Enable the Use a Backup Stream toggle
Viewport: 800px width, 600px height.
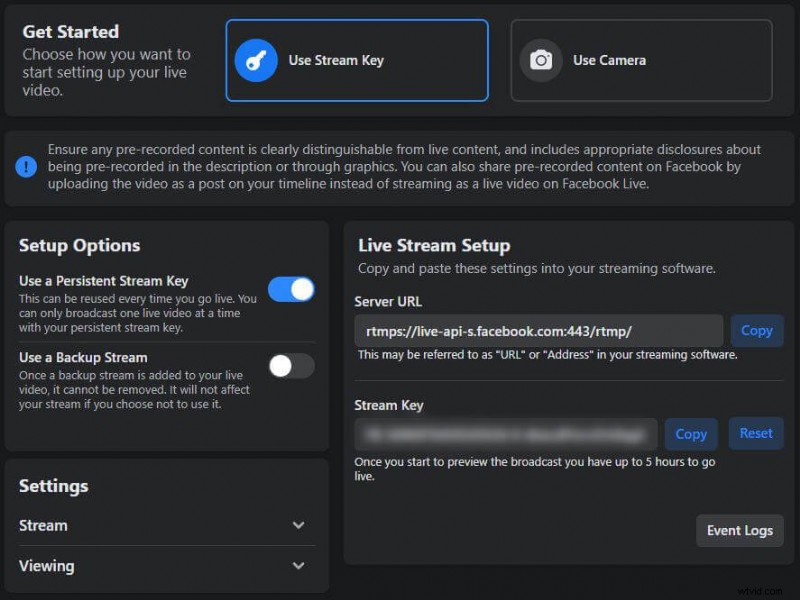click(x=290, y=367)
